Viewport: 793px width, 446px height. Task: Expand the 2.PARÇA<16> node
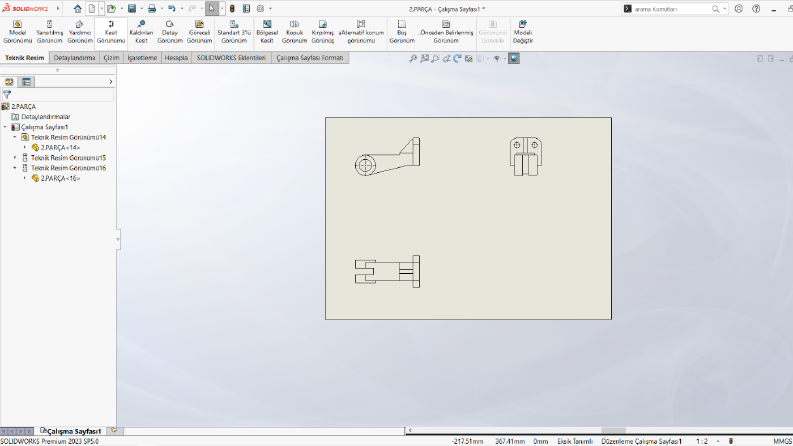pos(25,178)
